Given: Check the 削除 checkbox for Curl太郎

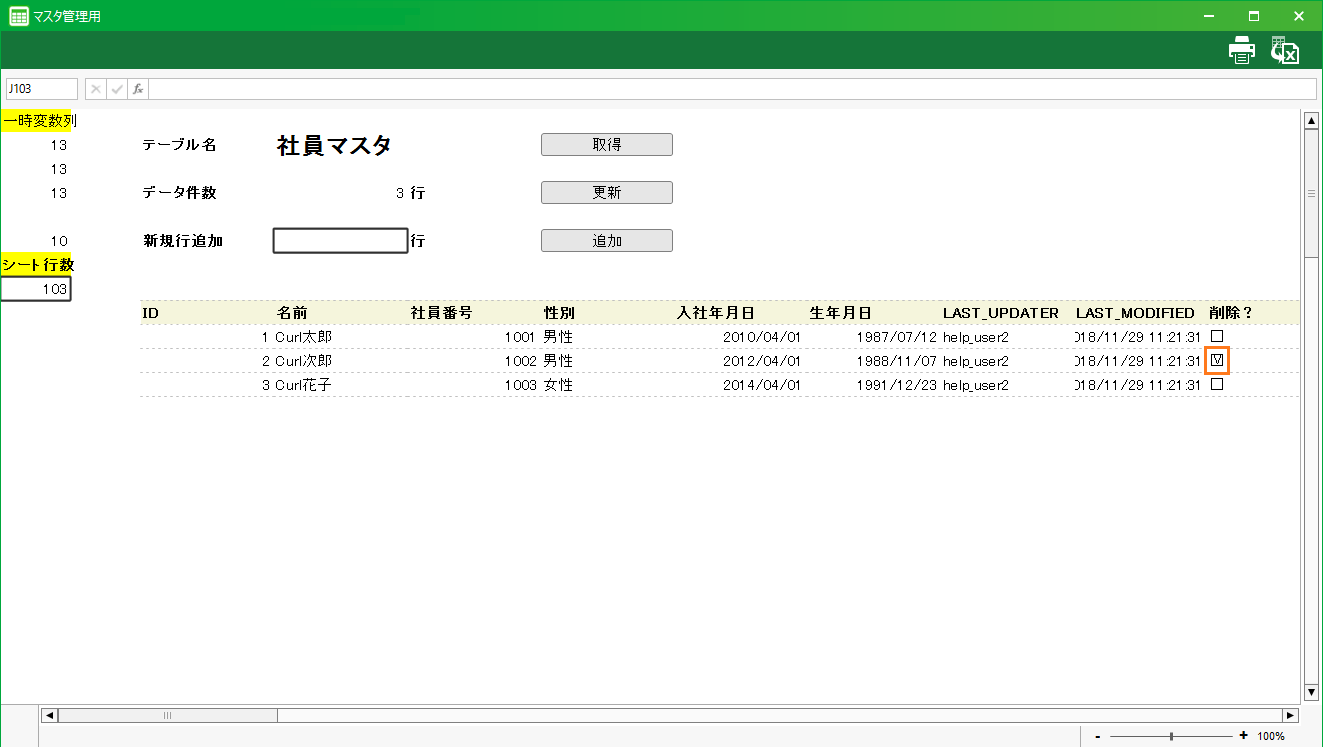Looking at the screenshot, I should [1217, 336].
